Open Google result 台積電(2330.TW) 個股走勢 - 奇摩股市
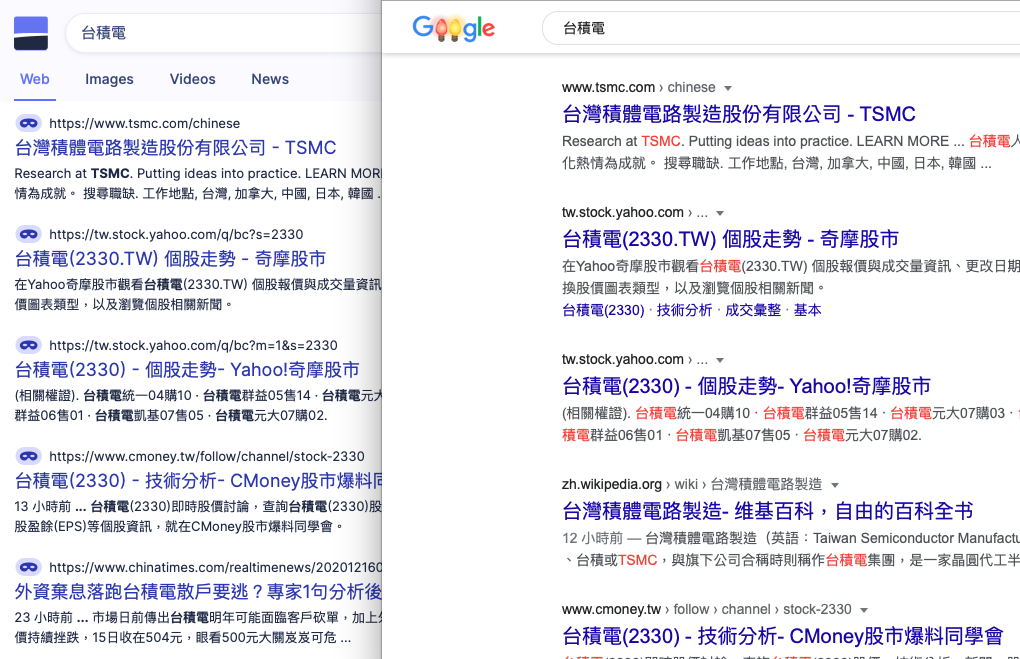Image resolution: width=1020 pixels, height=659 pixels. coord(730,239)
